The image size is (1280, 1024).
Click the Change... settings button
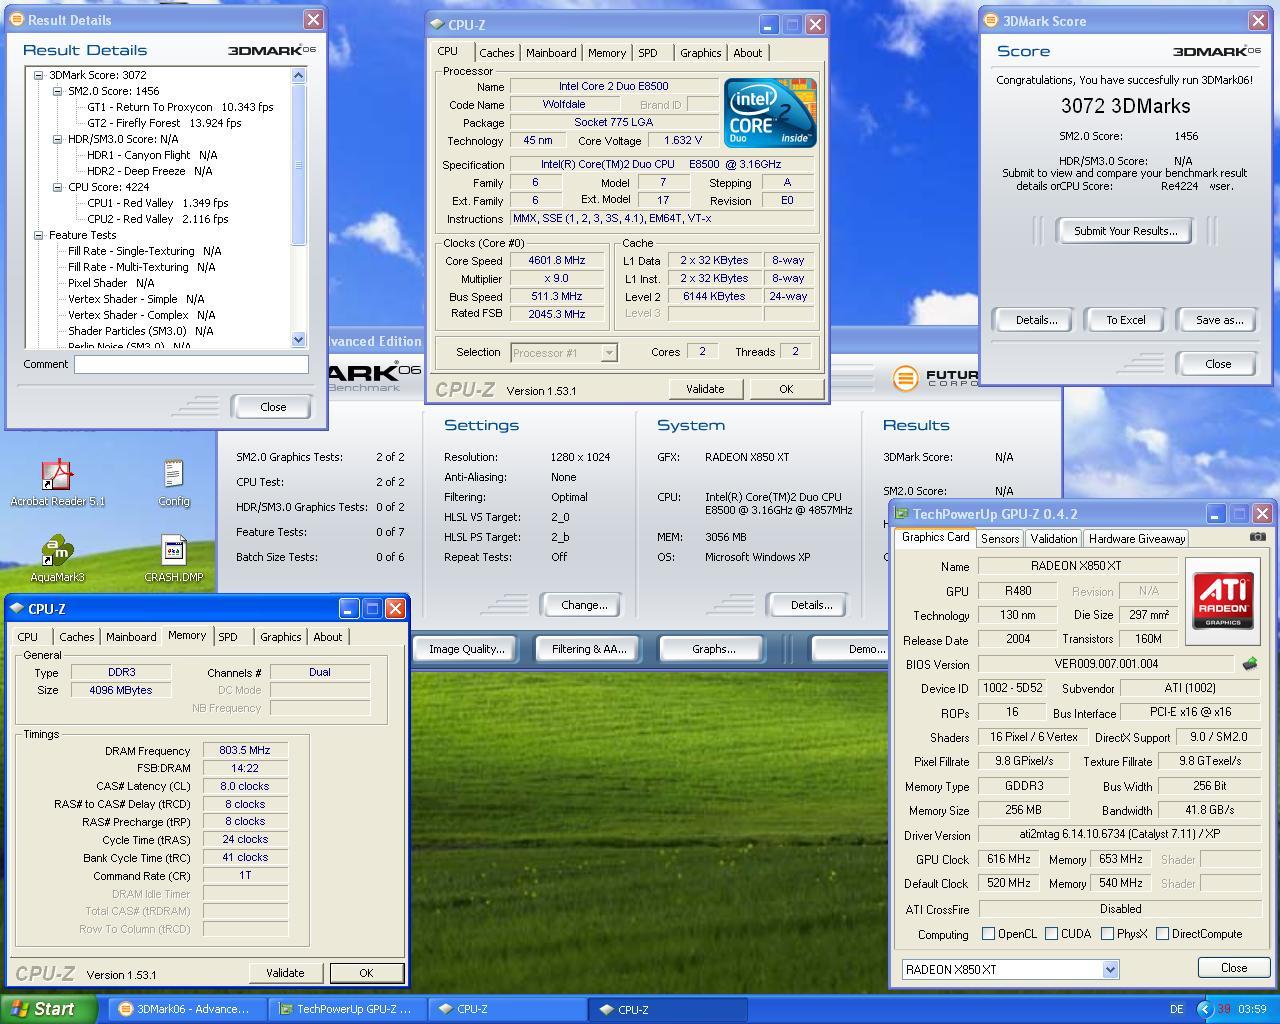coord(584,605)
